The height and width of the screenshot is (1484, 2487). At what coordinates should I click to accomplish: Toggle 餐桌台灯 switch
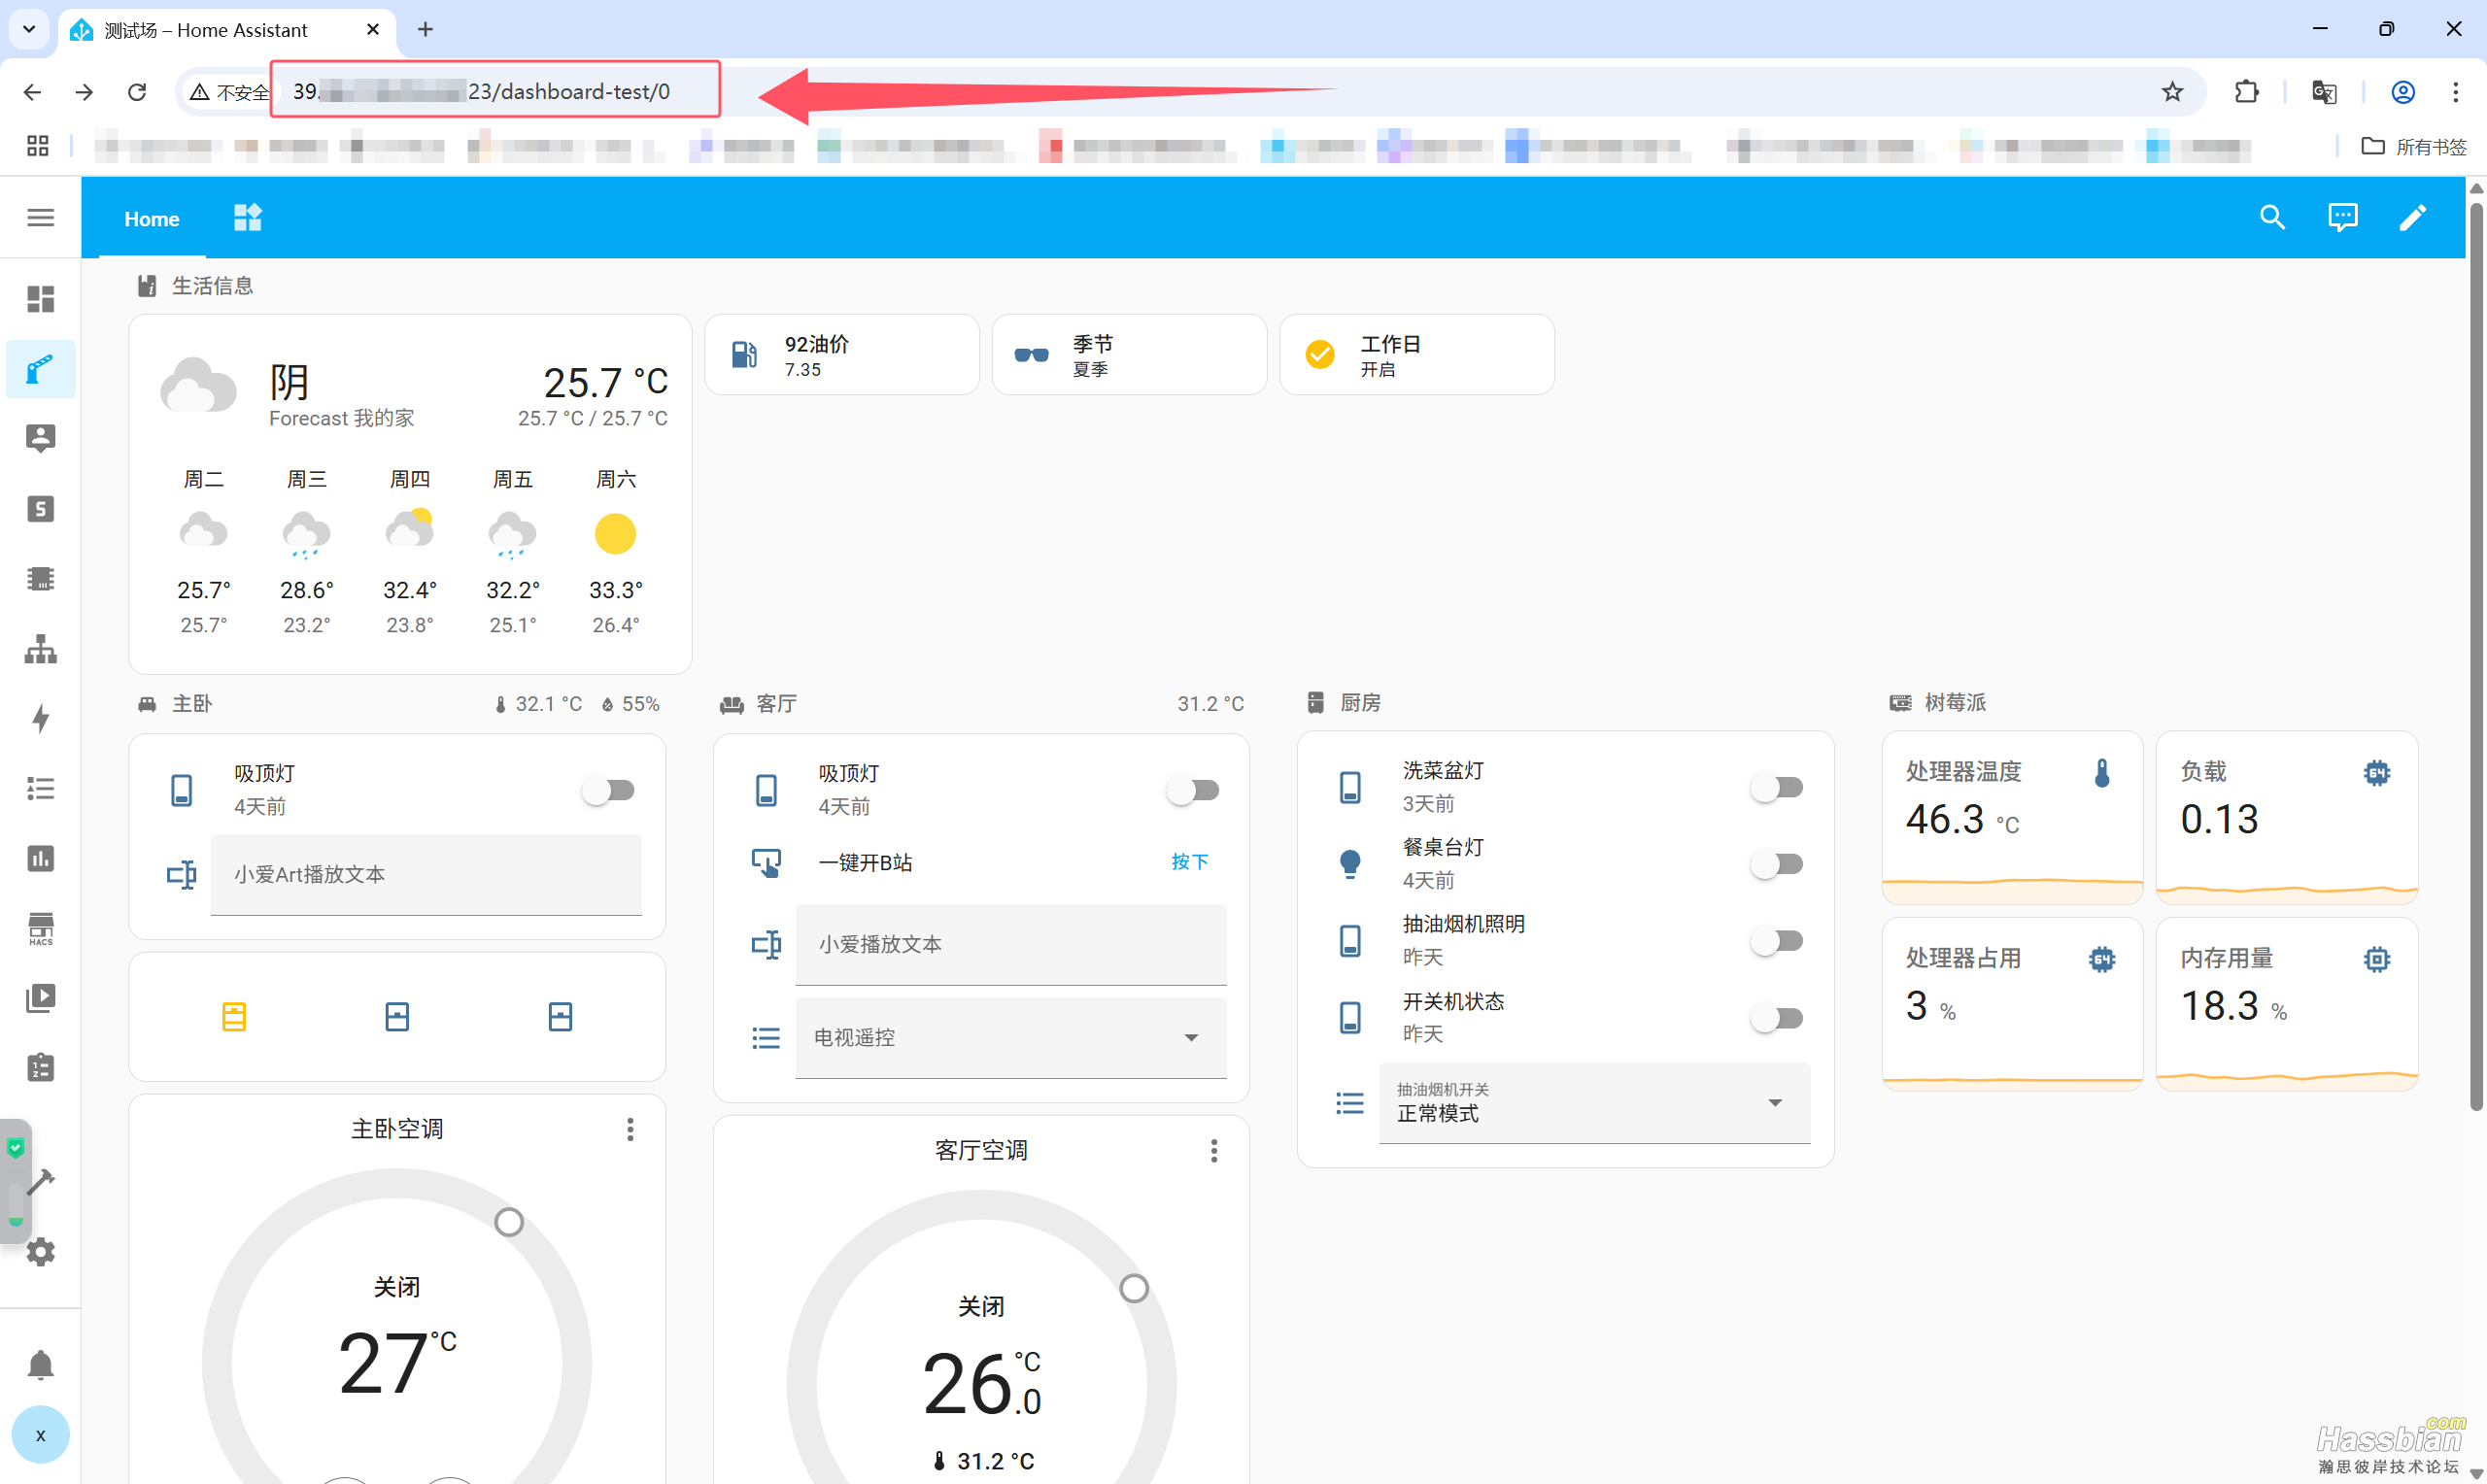(x=1777, y=863)
